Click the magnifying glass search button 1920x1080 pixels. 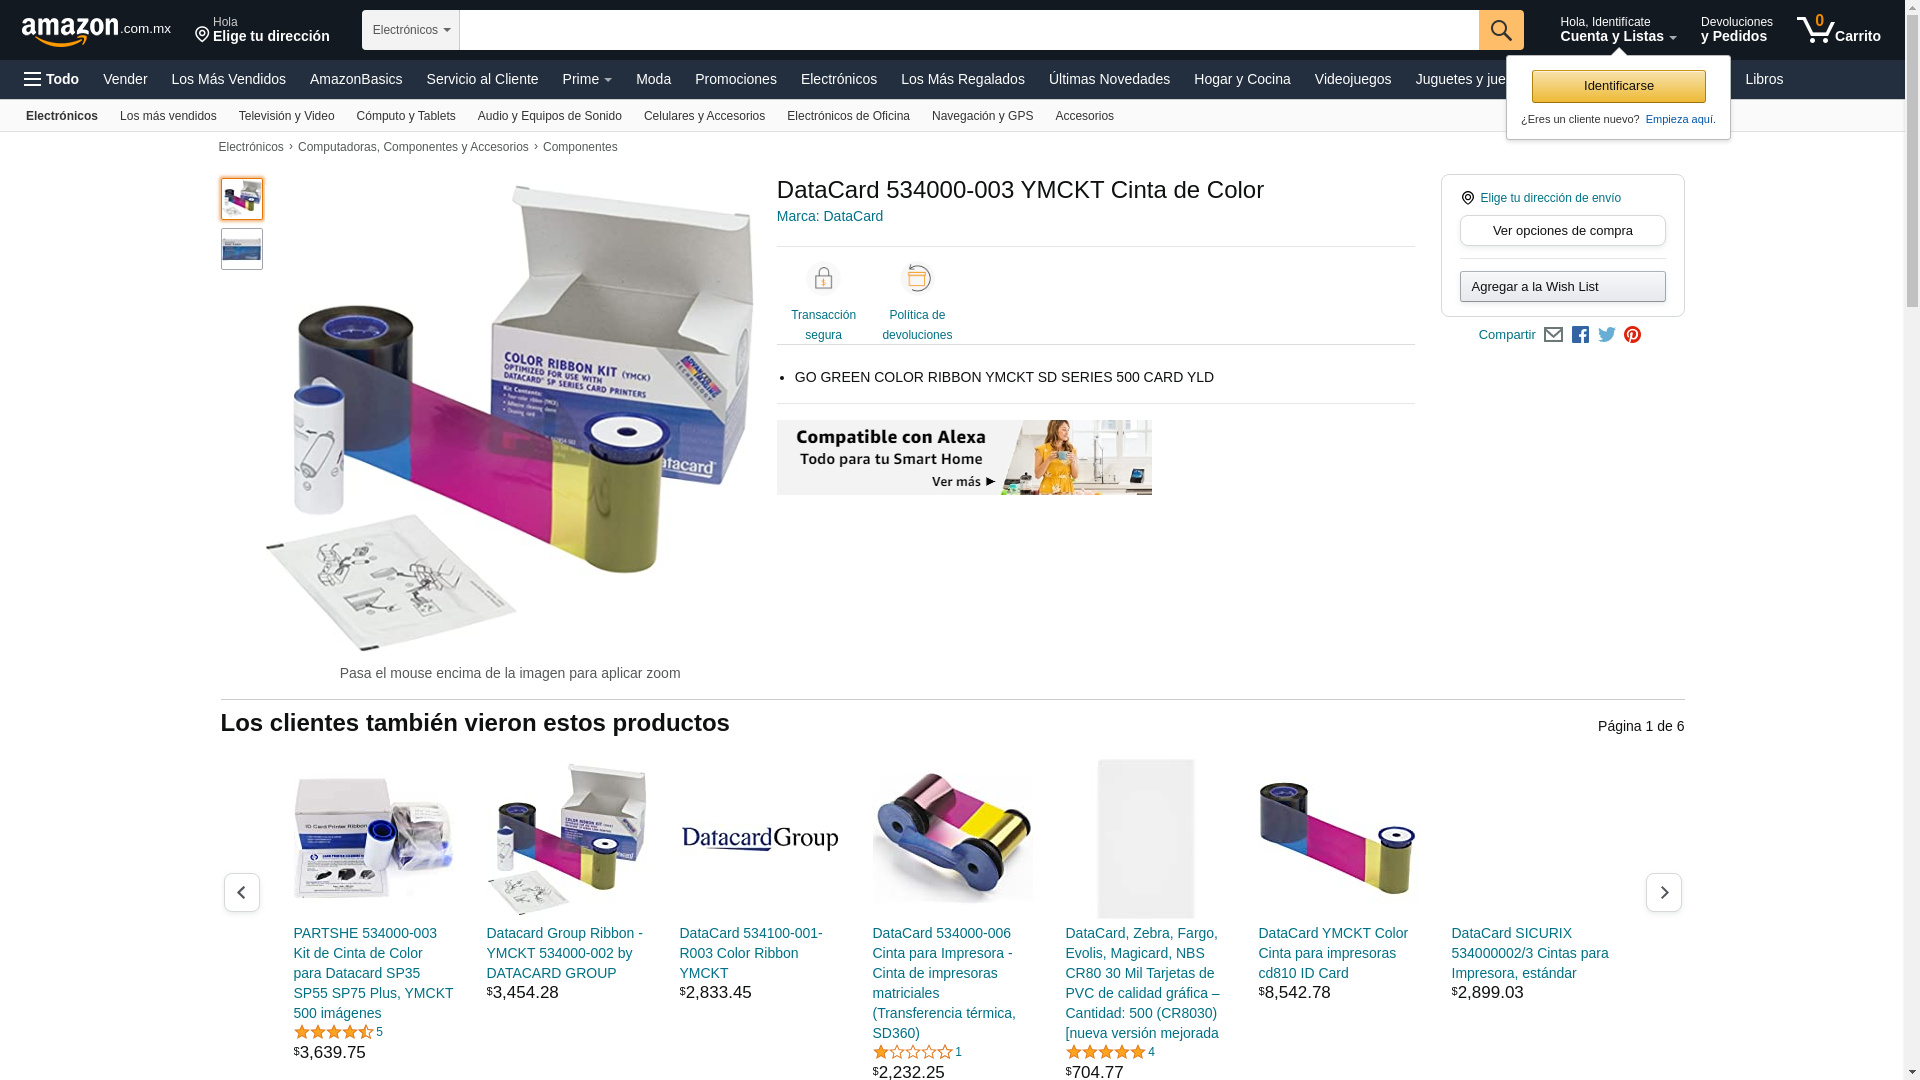tap(1501, 30)
